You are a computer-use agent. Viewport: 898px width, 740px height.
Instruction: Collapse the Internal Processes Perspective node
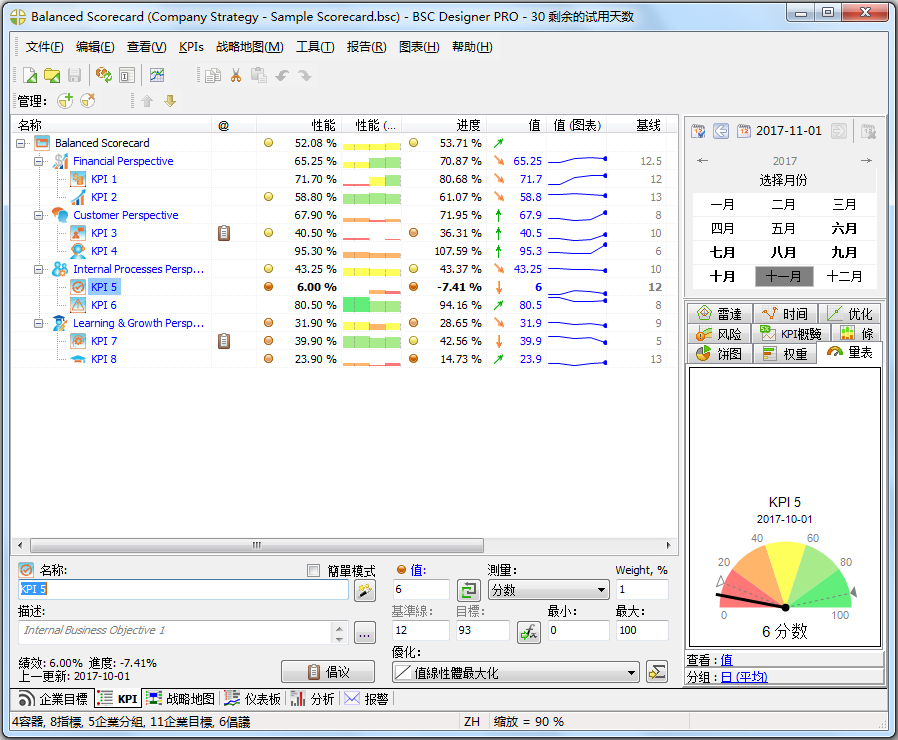click(x=38, y=269)
